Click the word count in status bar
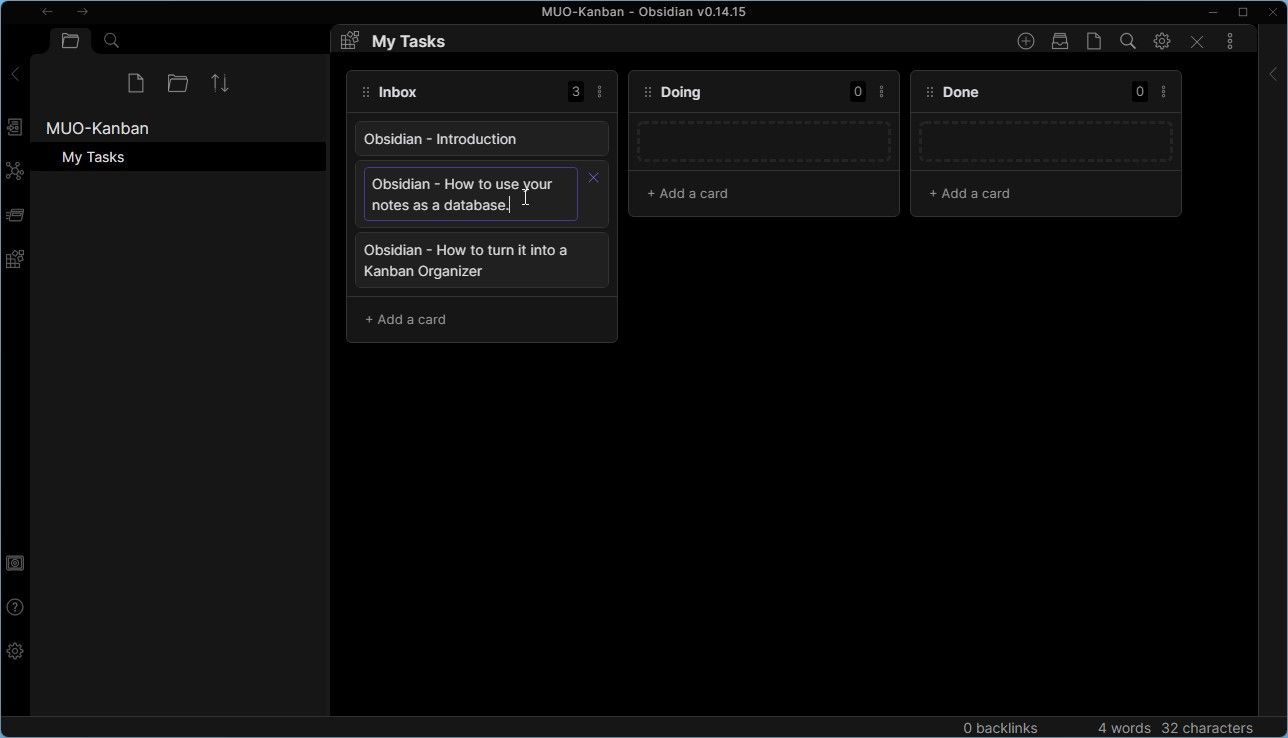 [x=1124, y=728]
